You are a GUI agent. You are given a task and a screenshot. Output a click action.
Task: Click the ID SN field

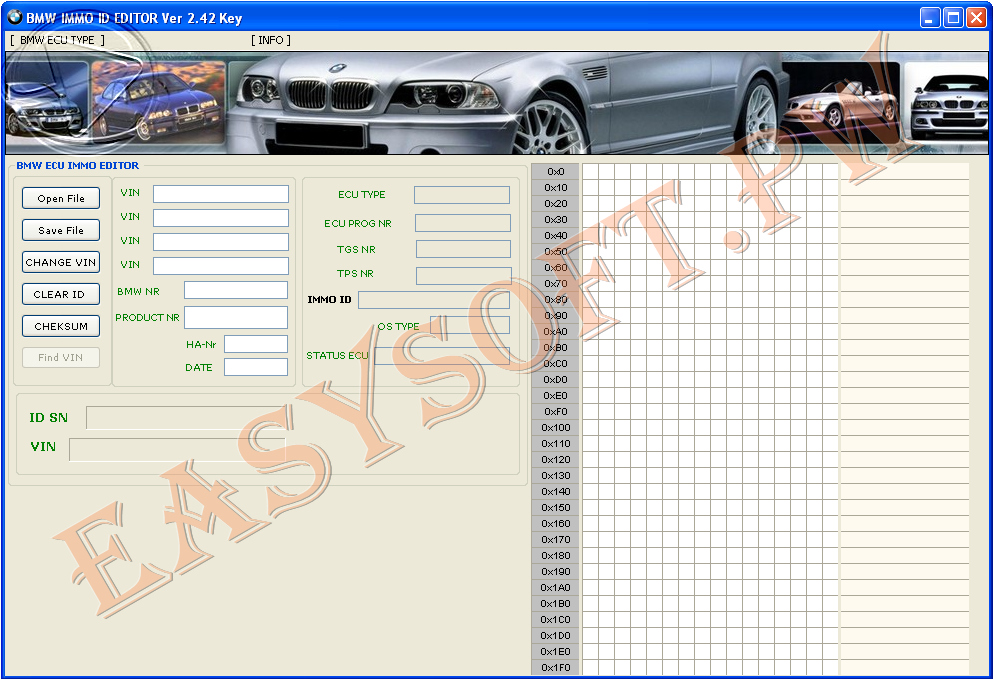point(186,418)
